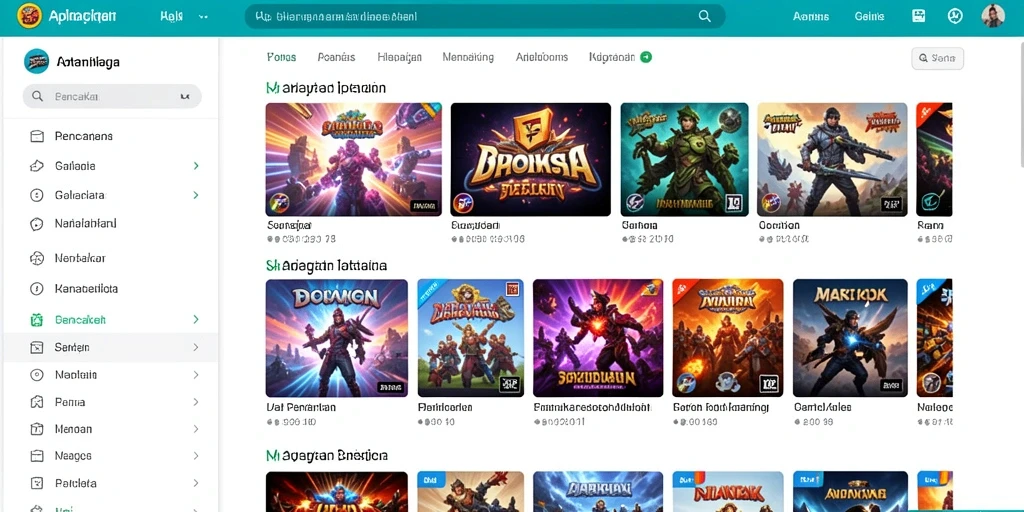The height and width of the screenshot is (512, 1024).
Task: Expand the Gallacia sidebar chevron
Action: [x=195, y=166]
